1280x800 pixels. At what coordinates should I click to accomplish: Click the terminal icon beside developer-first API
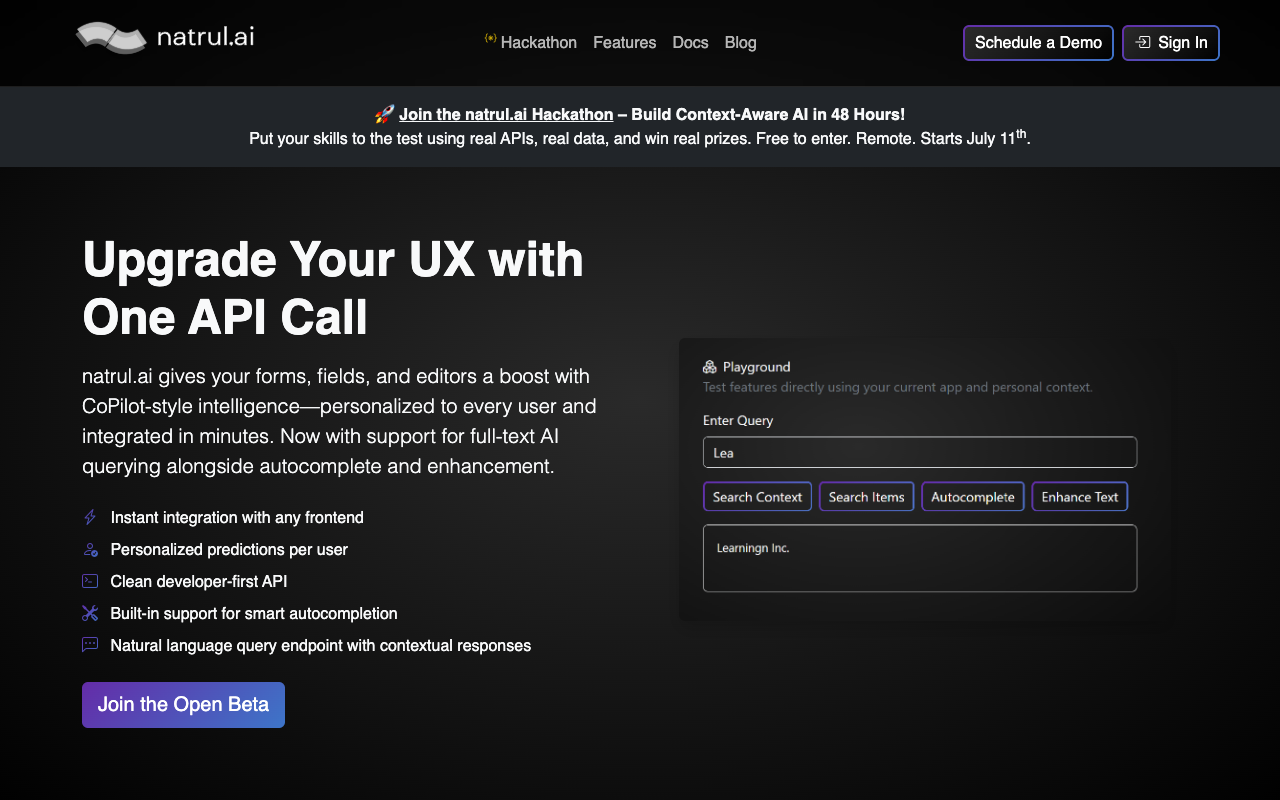pyautogui.click(x=90, y=581)
